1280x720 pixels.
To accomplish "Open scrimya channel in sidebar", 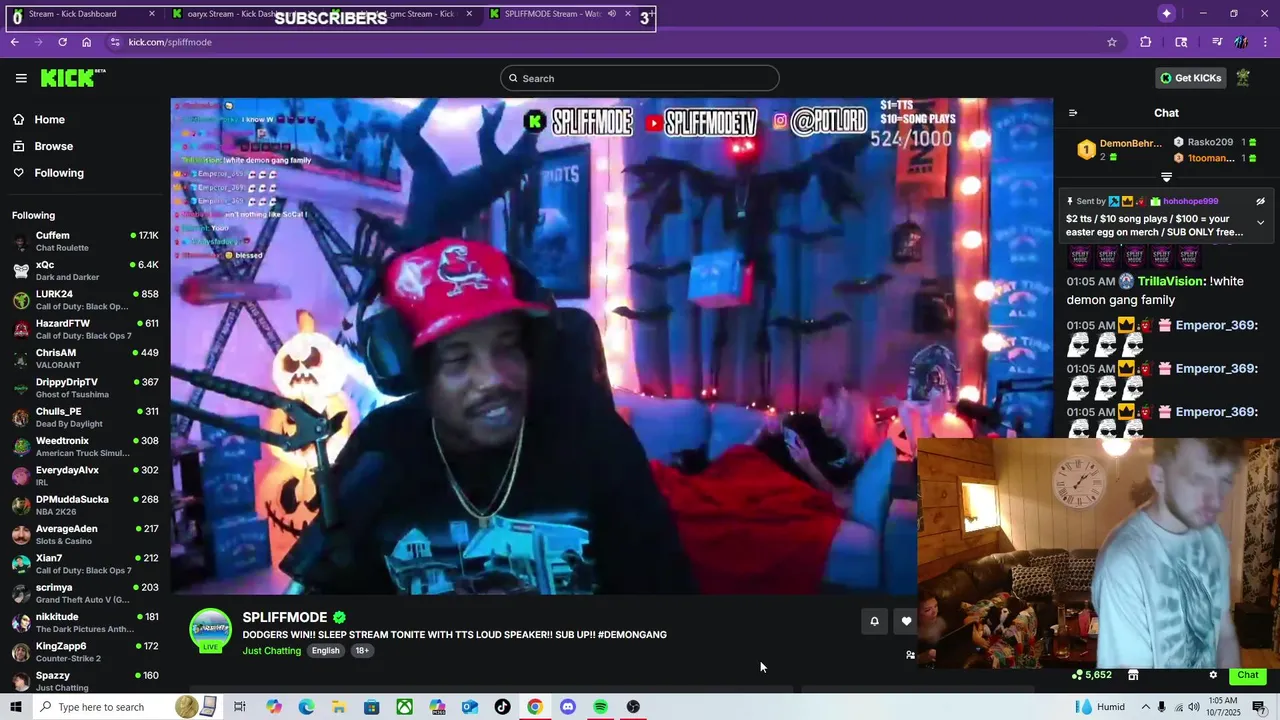I will coord(85,593).
